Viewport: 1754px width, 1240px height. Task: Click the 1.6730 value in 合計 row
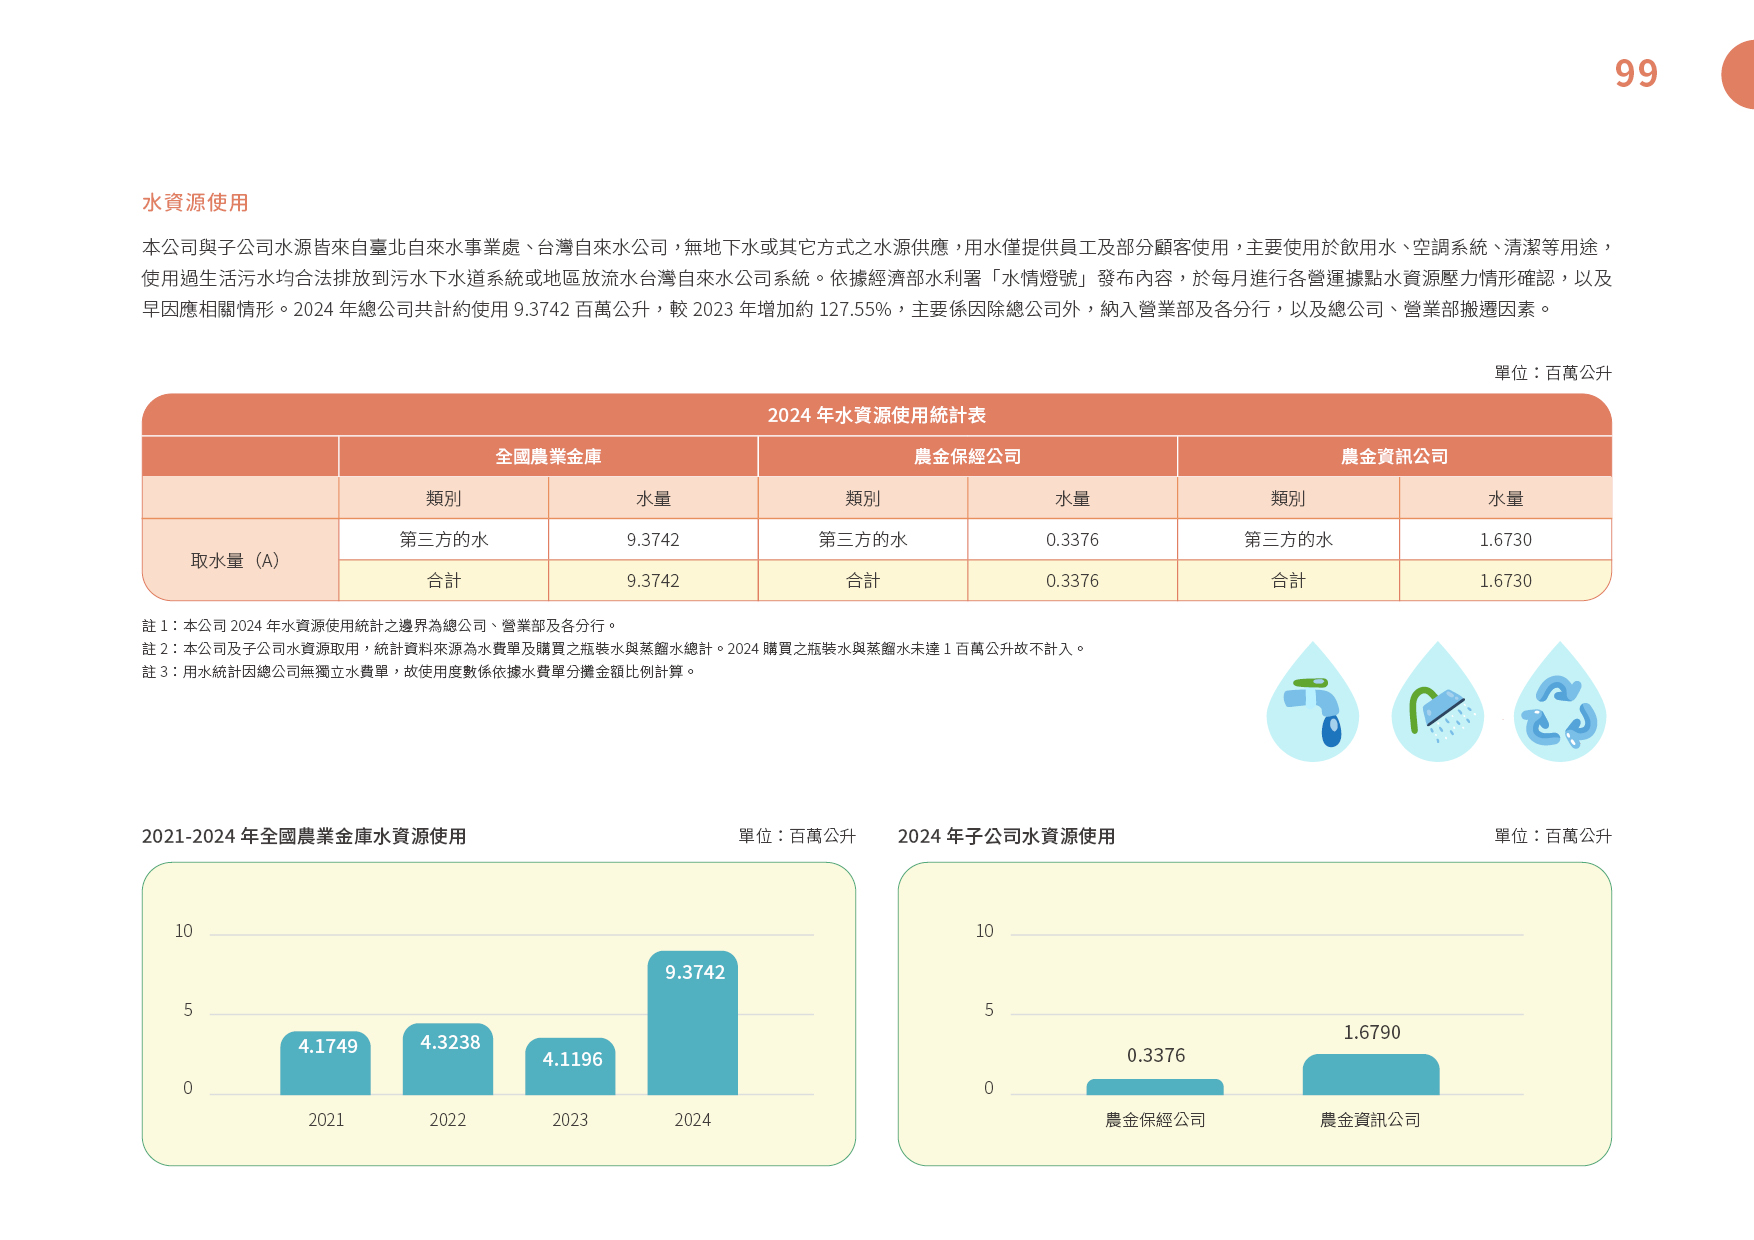[1505, 581]
